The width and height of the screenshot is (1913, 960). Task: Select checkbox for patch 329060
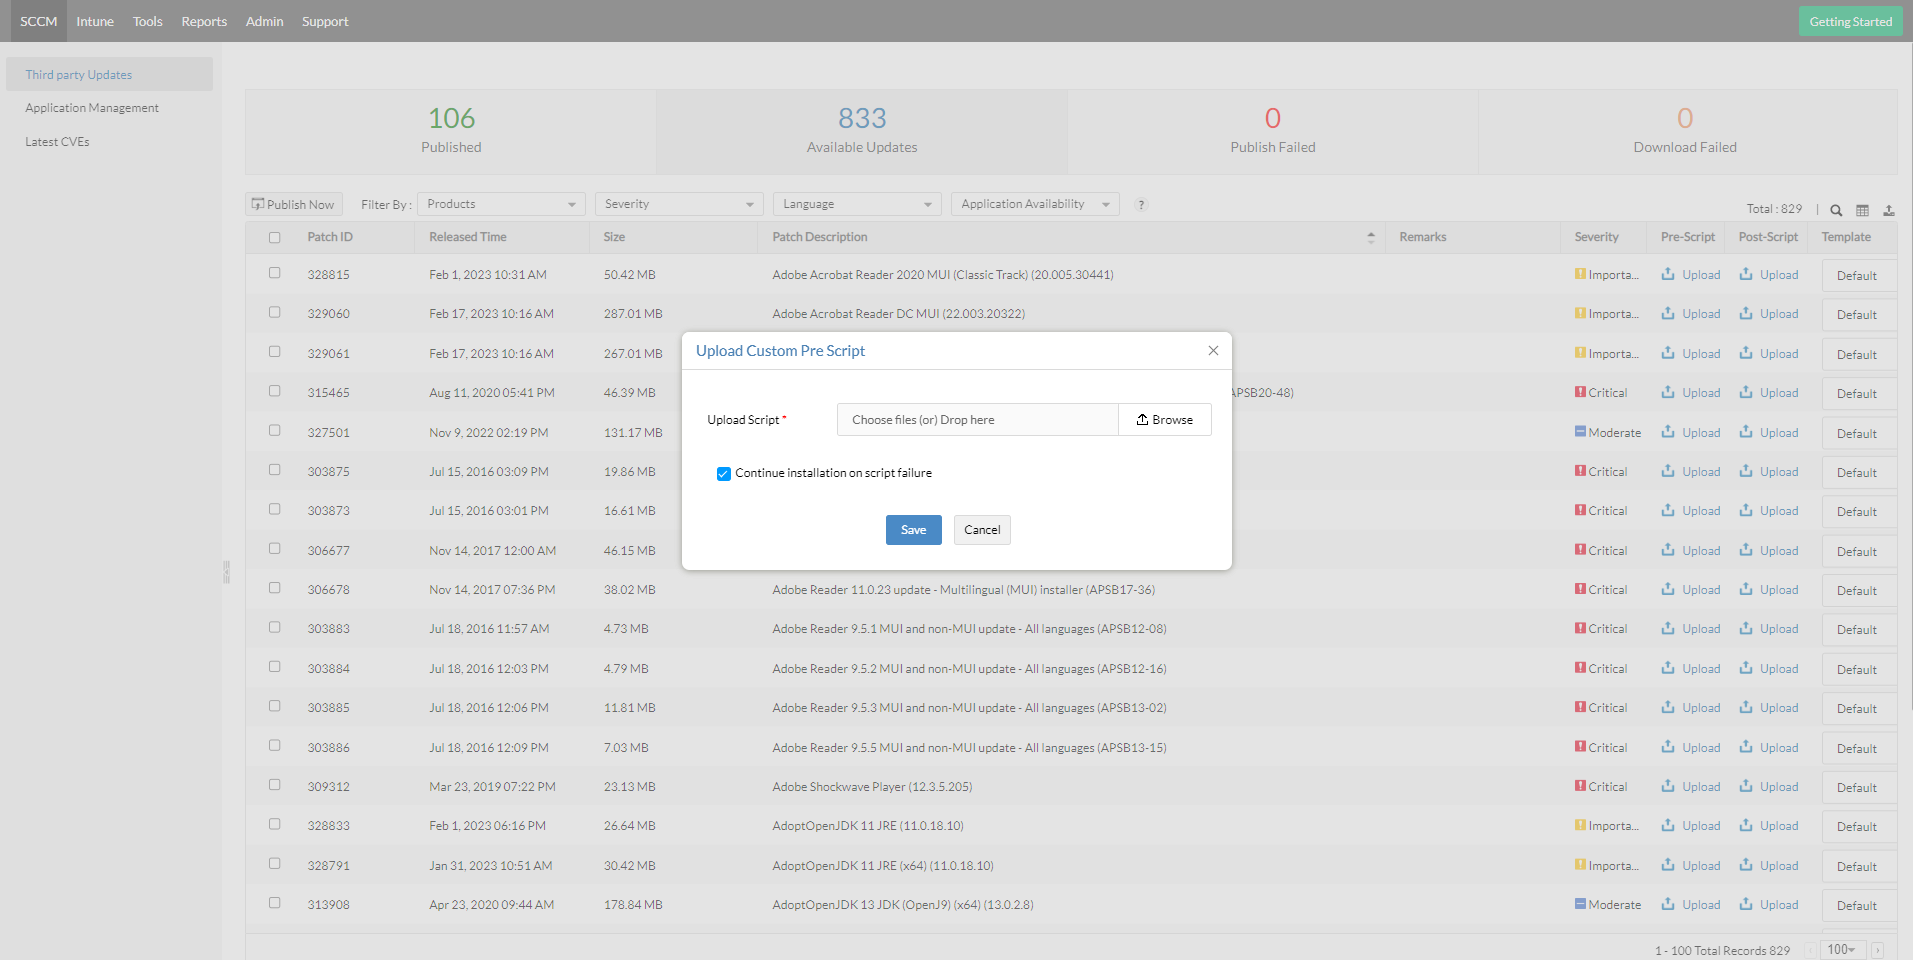click(274, 312)
